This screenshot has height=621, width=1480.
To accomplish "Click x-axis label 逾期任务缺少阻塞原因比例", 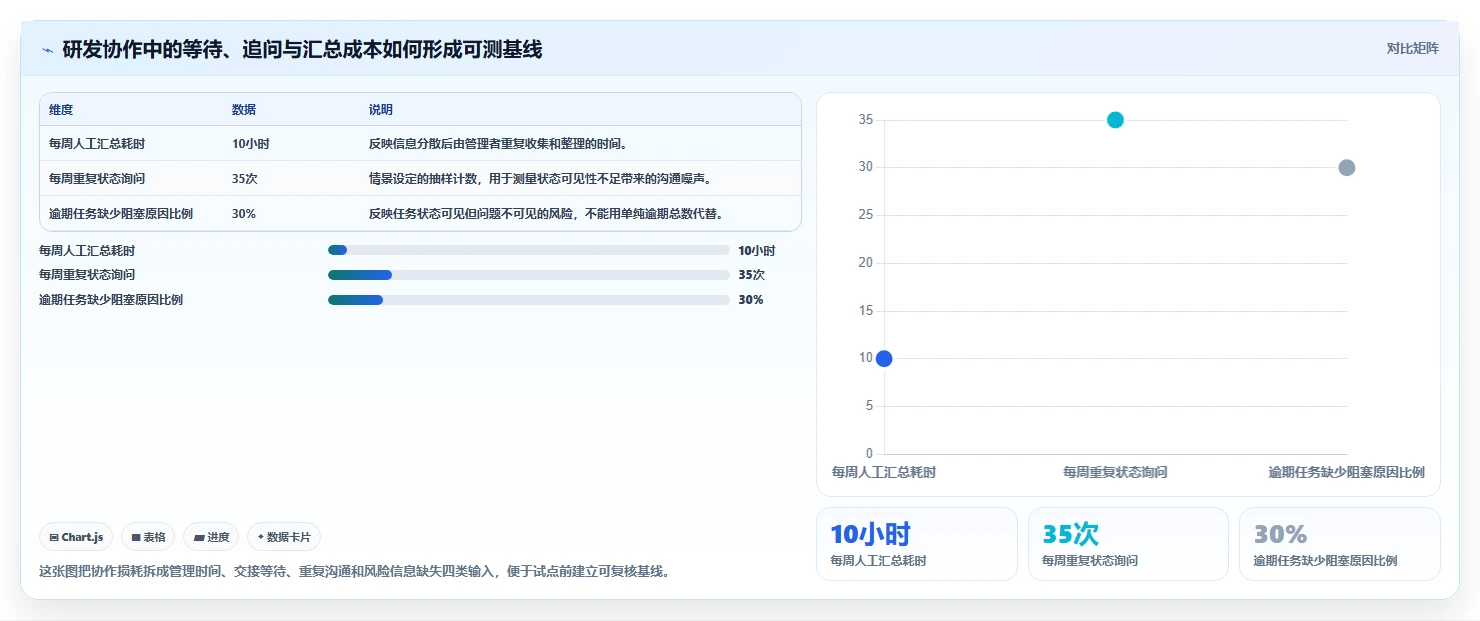I will [1346, 472].
